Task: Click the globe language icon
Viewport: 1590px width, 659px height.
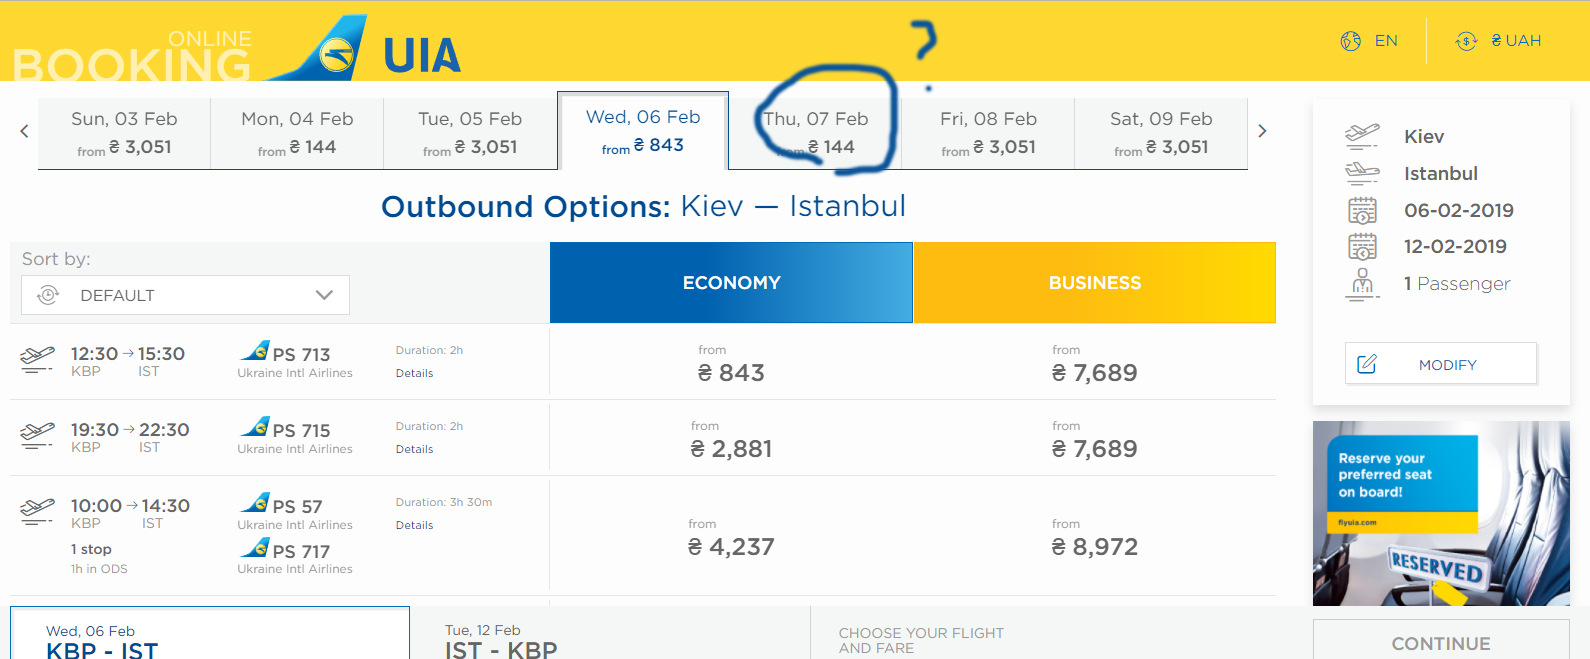Action: tap(1351, 41)
